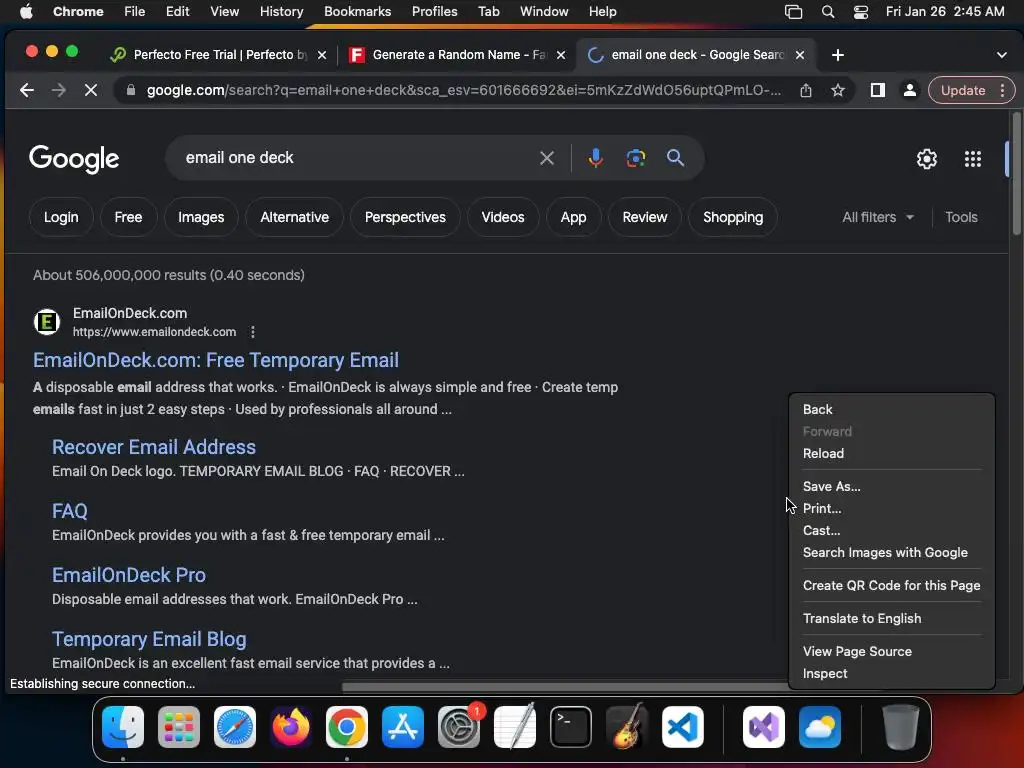Open the Google apps grid

(972, 159)
